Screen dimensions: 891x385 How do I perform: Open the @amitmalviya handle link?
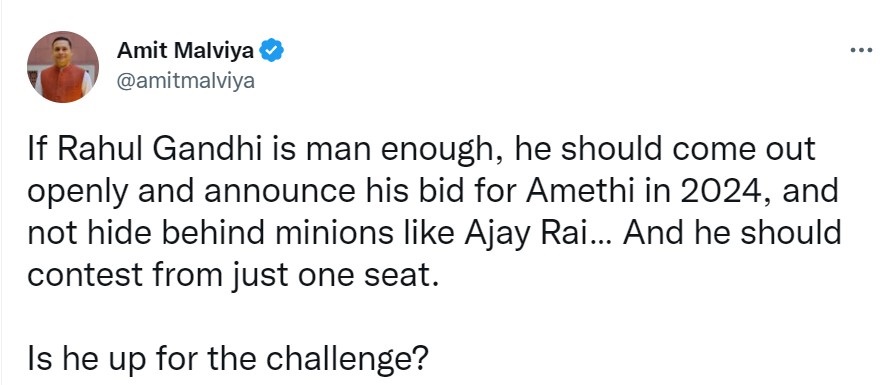tap(185, 81)
